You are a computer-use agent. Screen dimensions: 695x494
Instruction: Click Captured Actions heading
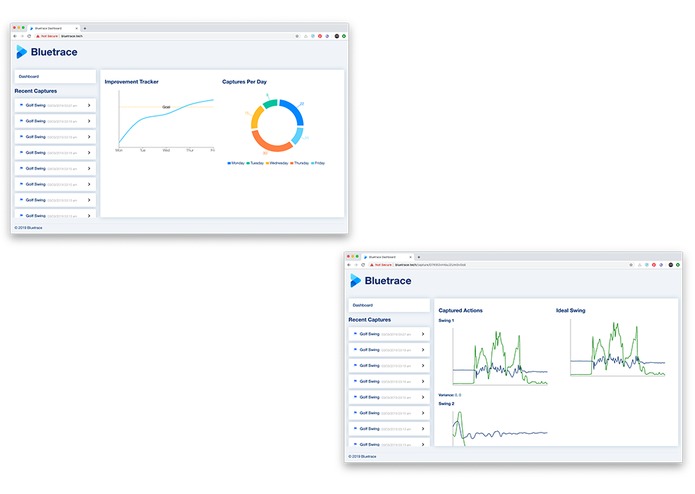[461, 310]
